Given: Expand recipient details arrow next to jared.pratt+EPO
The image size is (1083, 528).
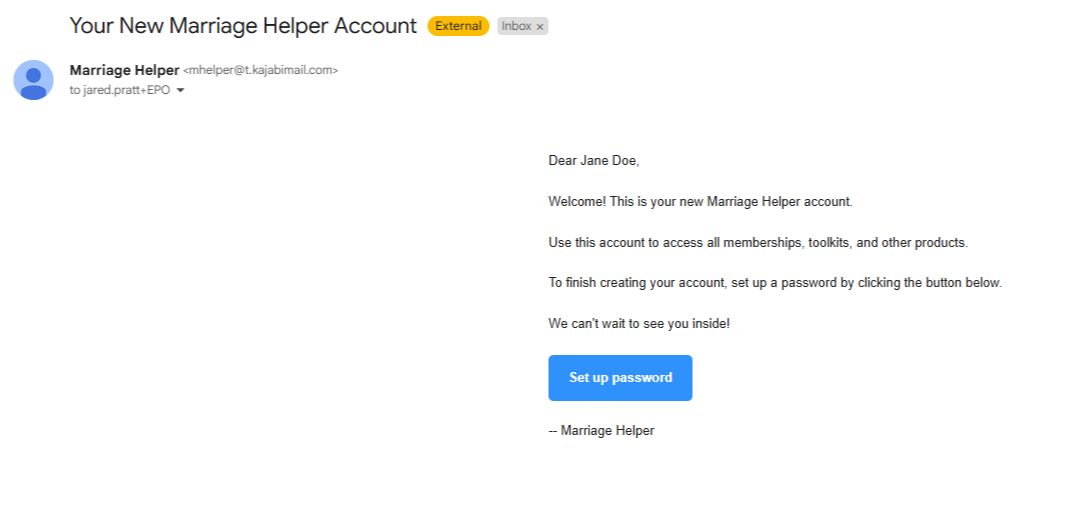Looking at the screenshot, I should pos(181,90).
